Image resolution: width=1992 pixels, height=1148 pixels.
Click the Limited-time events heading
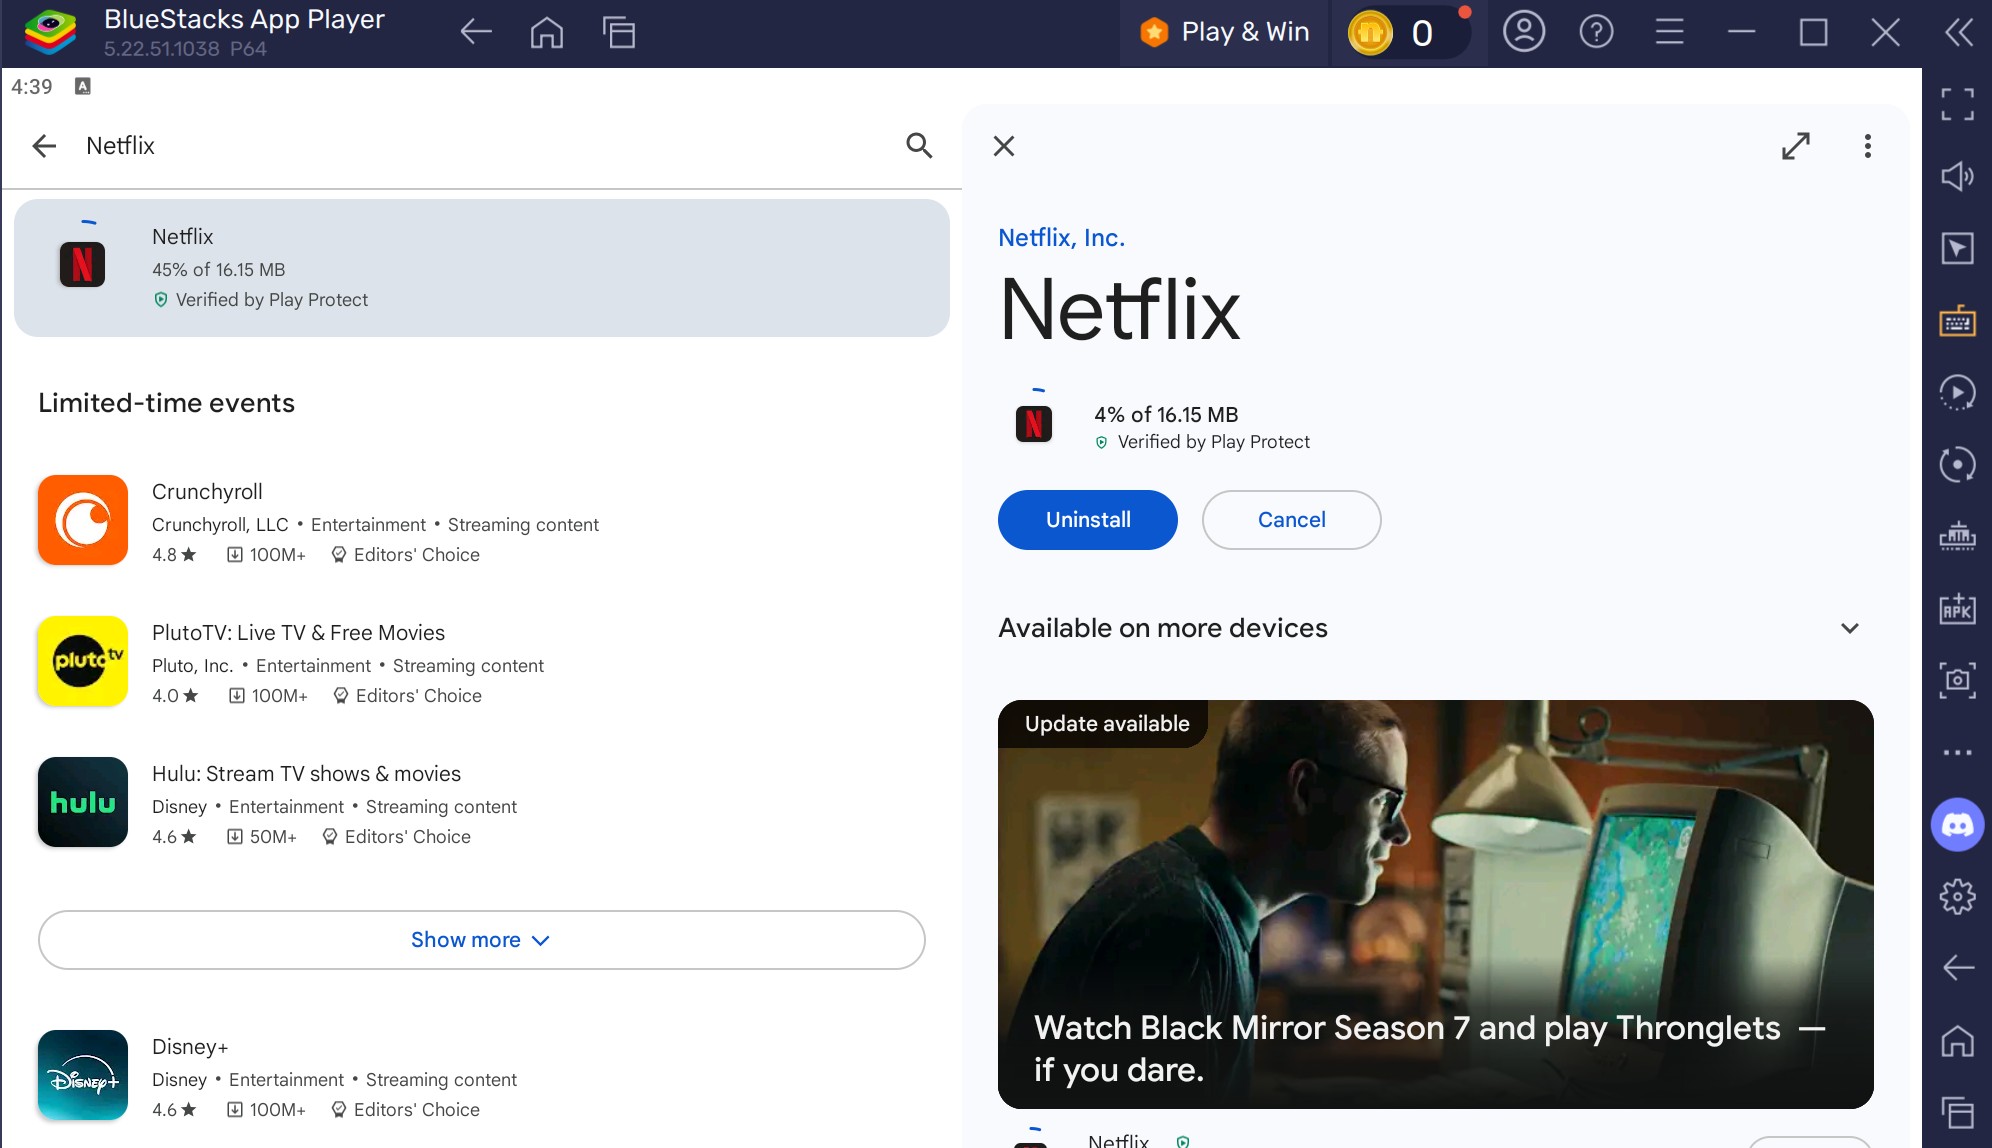166,403
